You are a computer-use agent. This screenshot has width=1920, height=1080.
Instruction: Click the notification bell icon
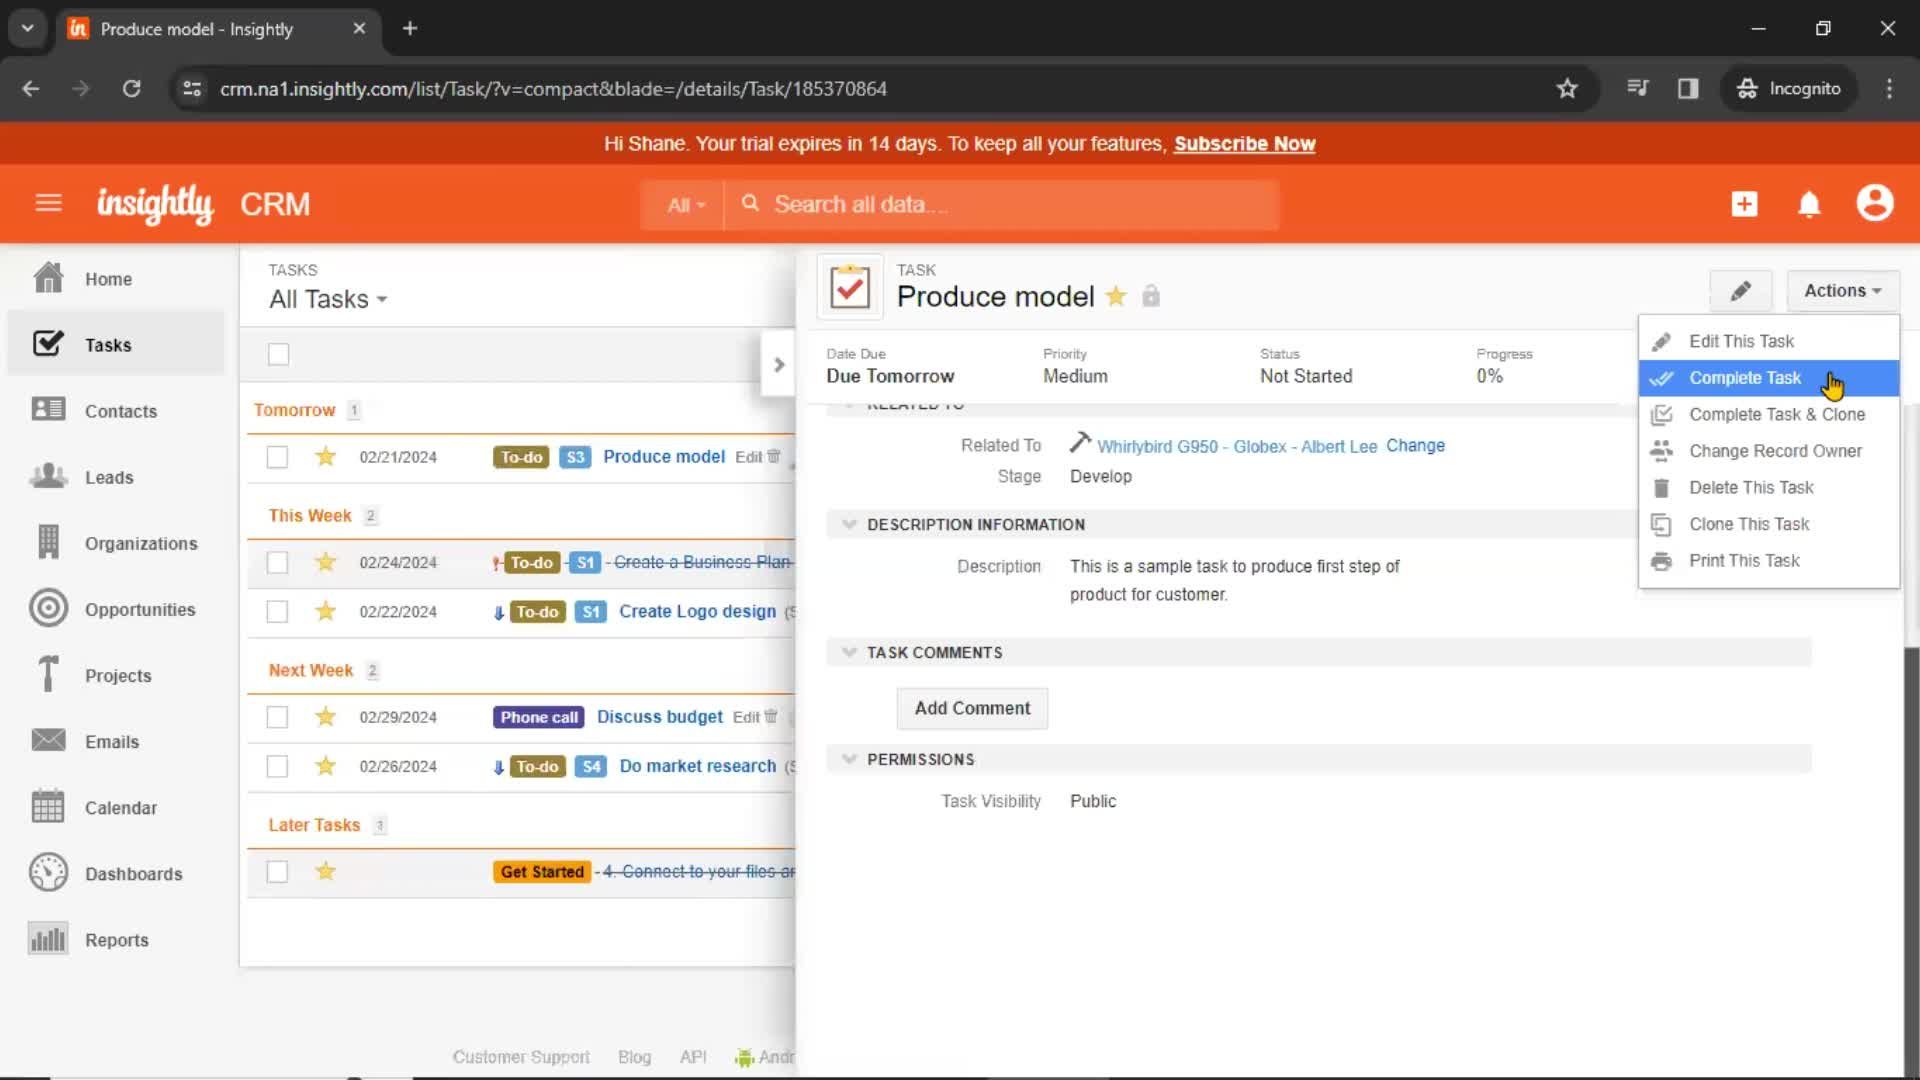1809,204
